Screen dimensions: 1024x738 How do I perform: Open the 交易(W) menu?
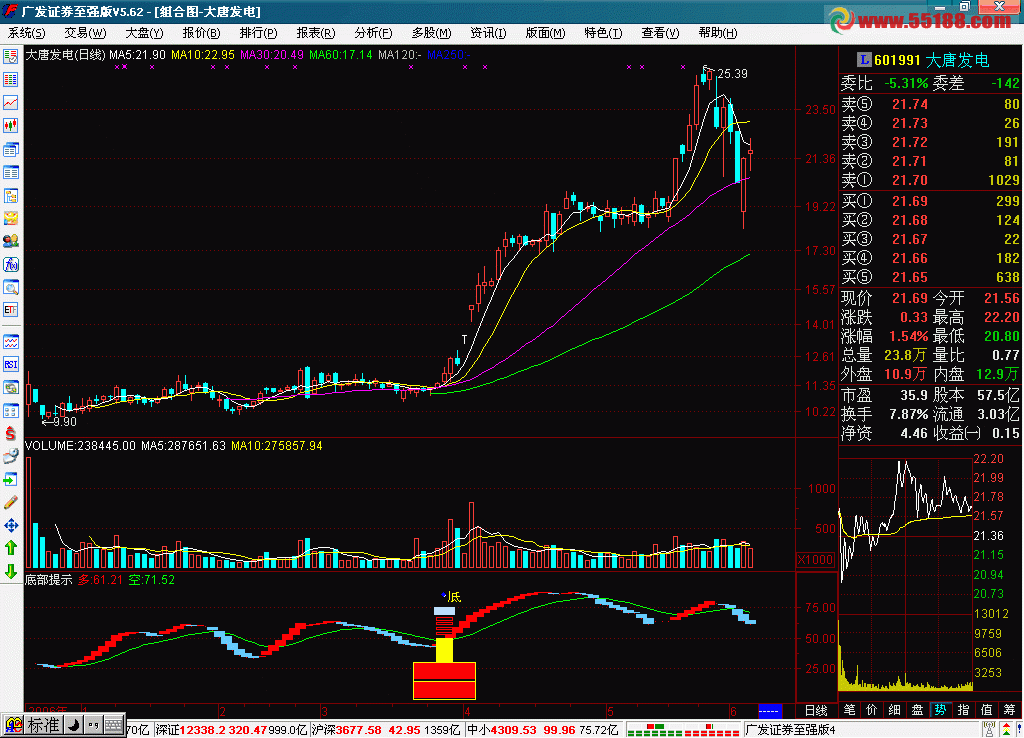85,33
